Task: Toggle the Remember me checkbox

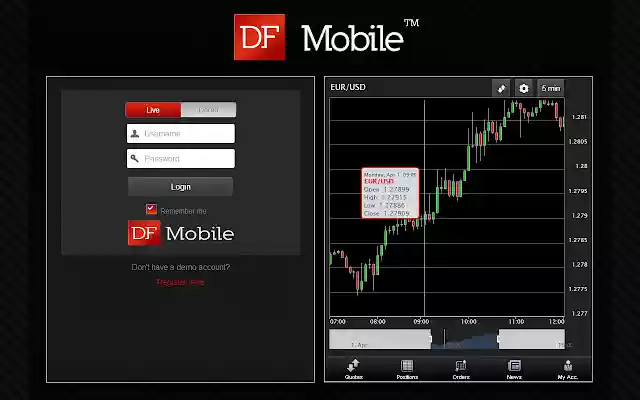Action: (x=151, y=209)
